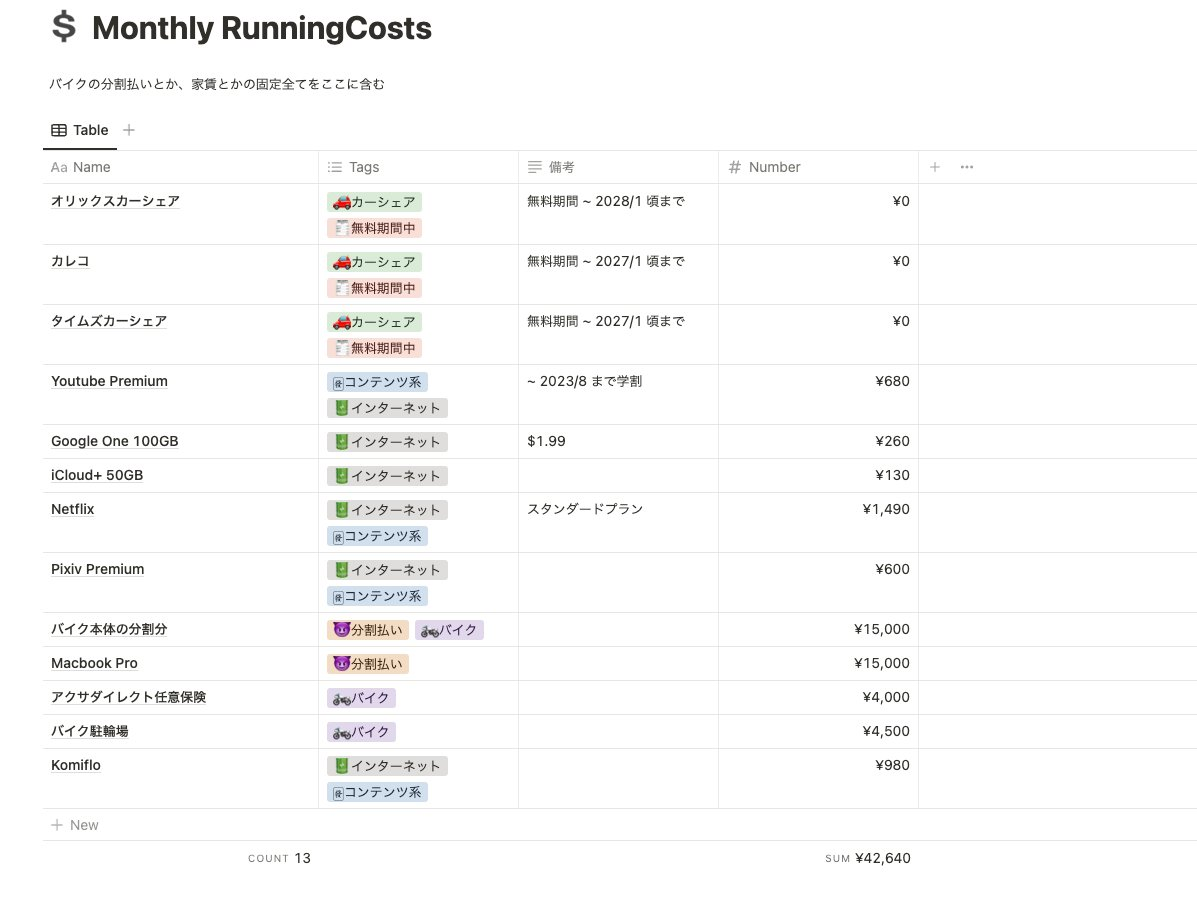Click the ¥15,000 cell for バイク本体の分割分
The height and width of the screenshot is (908, 1197).
[881, 630]
